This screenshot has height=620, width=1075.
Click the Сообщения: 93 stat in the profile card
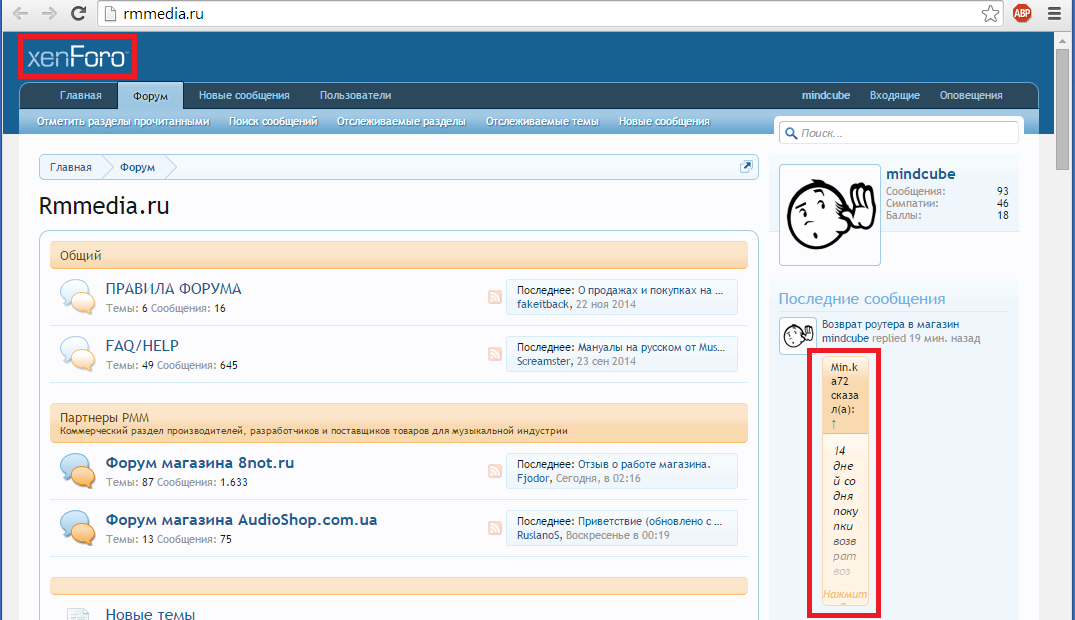tap(947, 191)
